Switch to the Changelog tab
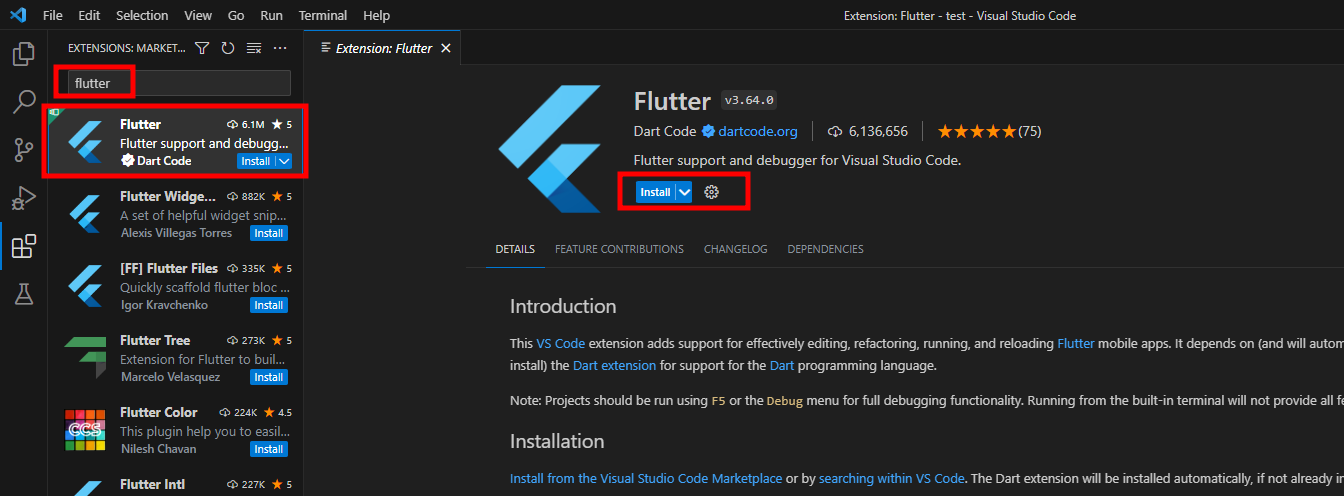 tap(735, 249)
